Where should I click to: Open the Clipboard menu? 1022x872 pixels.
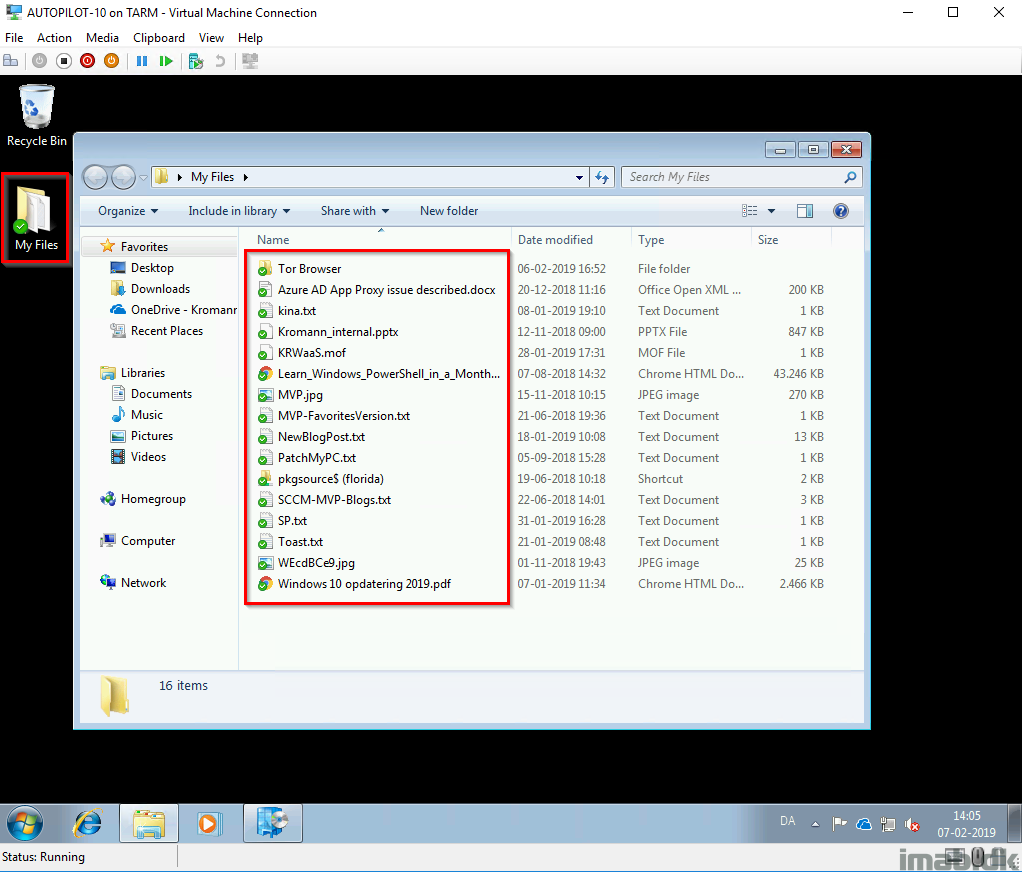point(158,38)
